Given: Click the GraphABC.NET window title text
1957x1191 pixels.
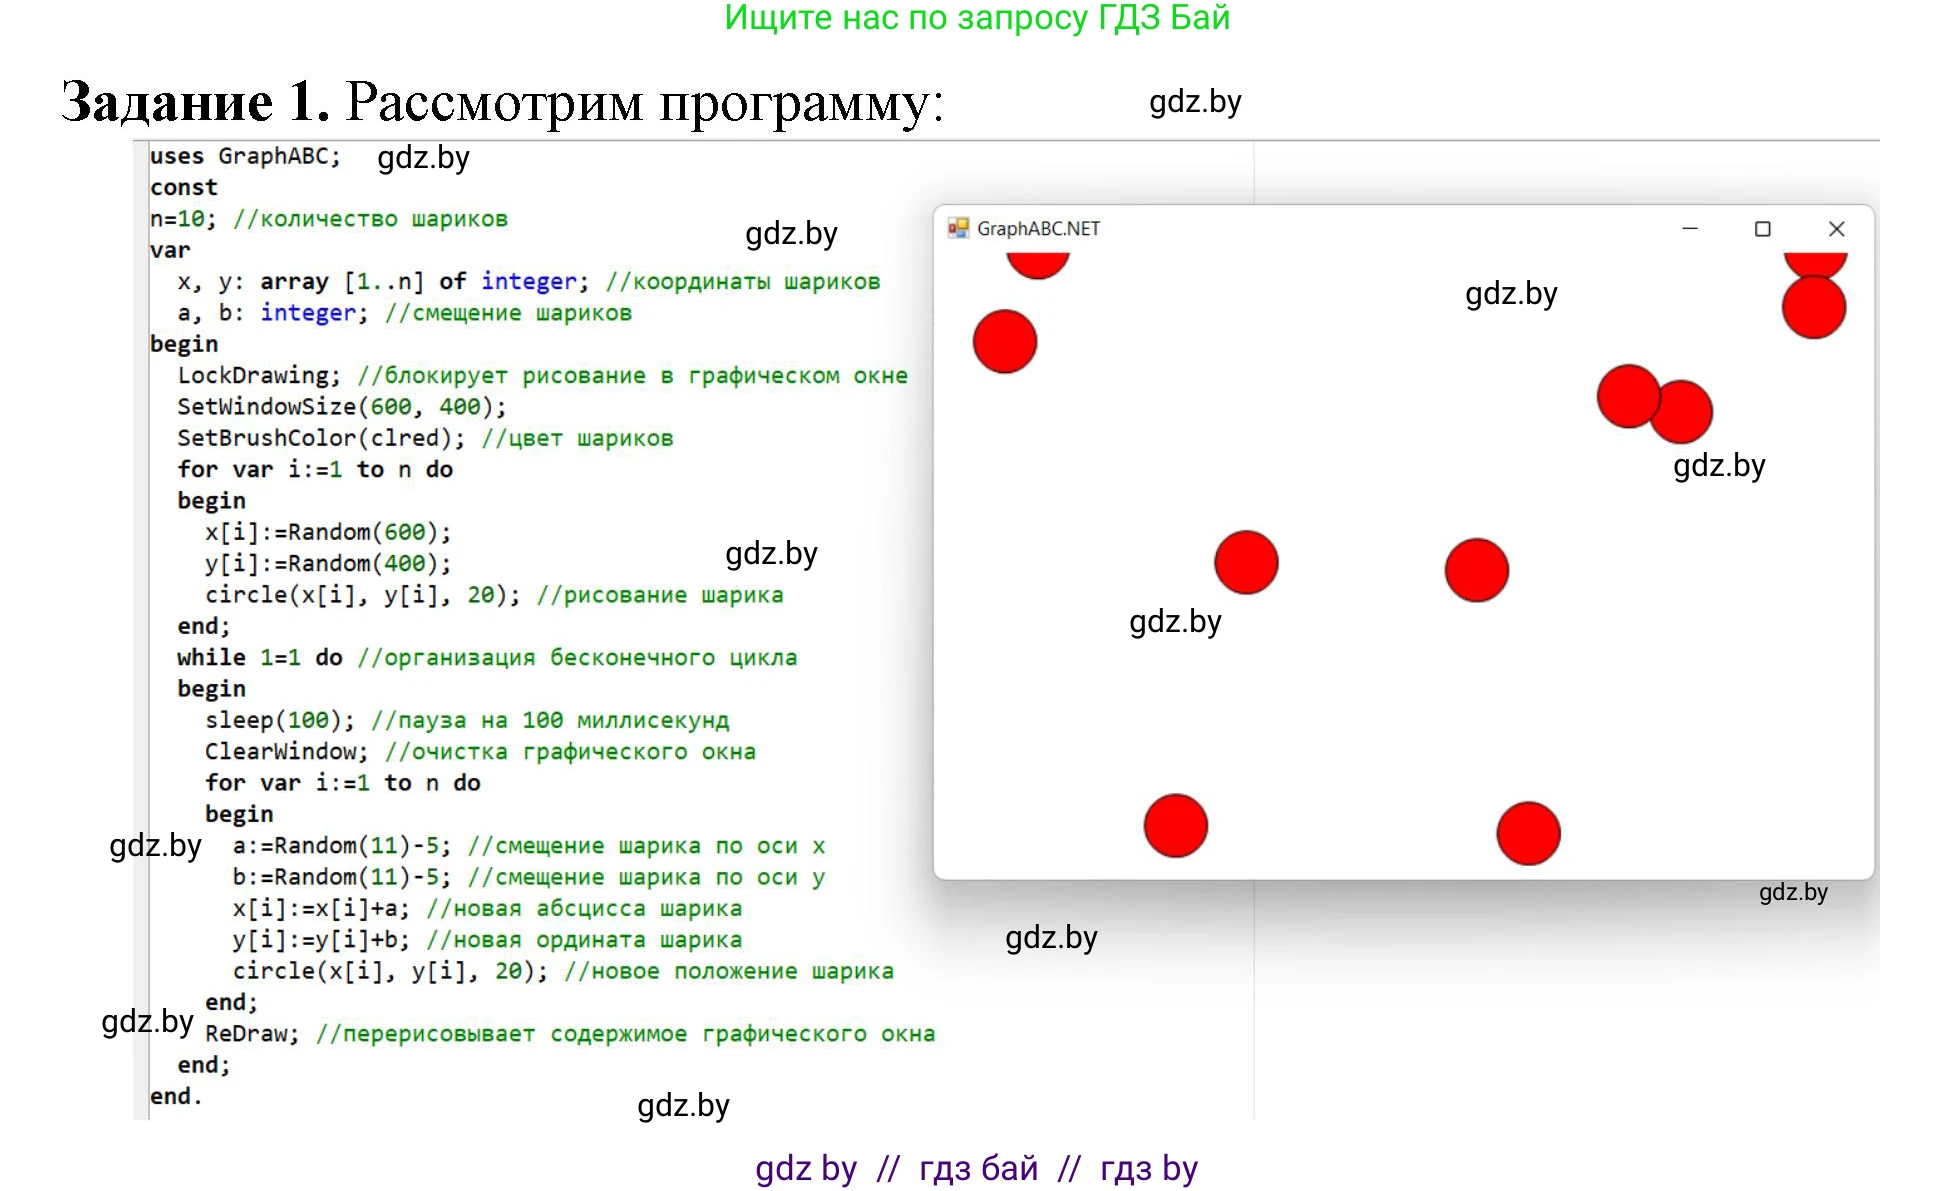Looking at the screenshot, I should pyautogui.click(x=1038, y=228).
